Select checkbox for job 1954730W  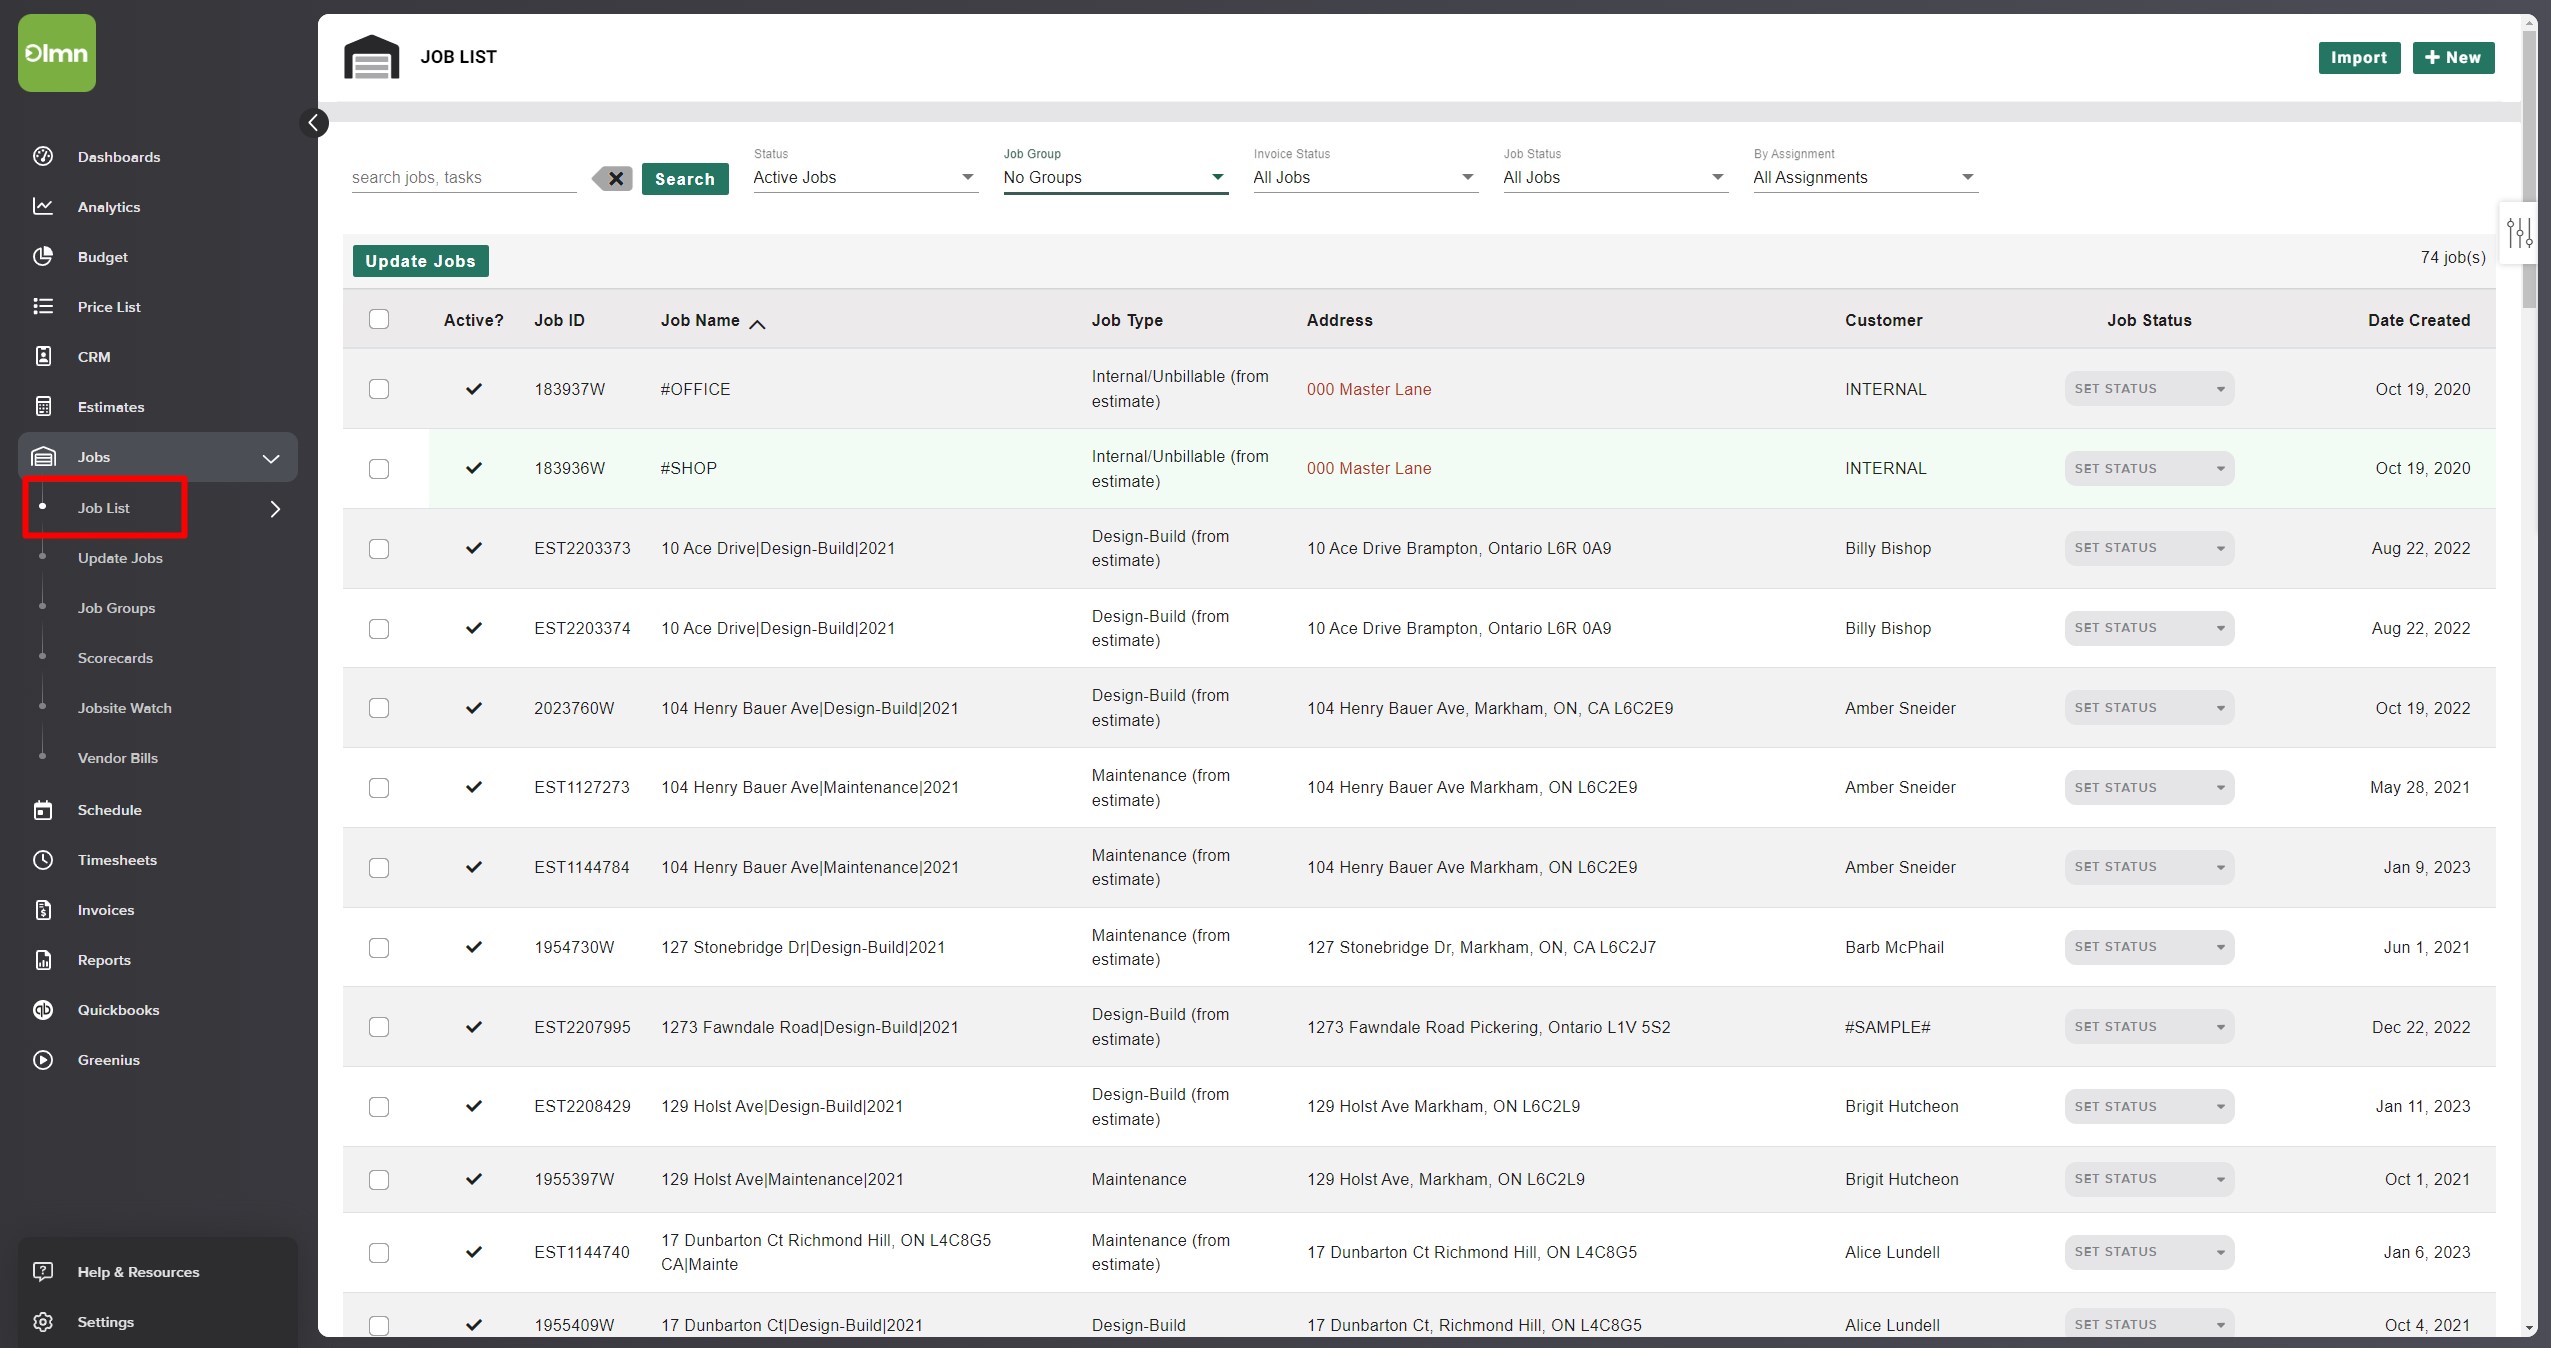pyautogui.click(x=379, y=948)
